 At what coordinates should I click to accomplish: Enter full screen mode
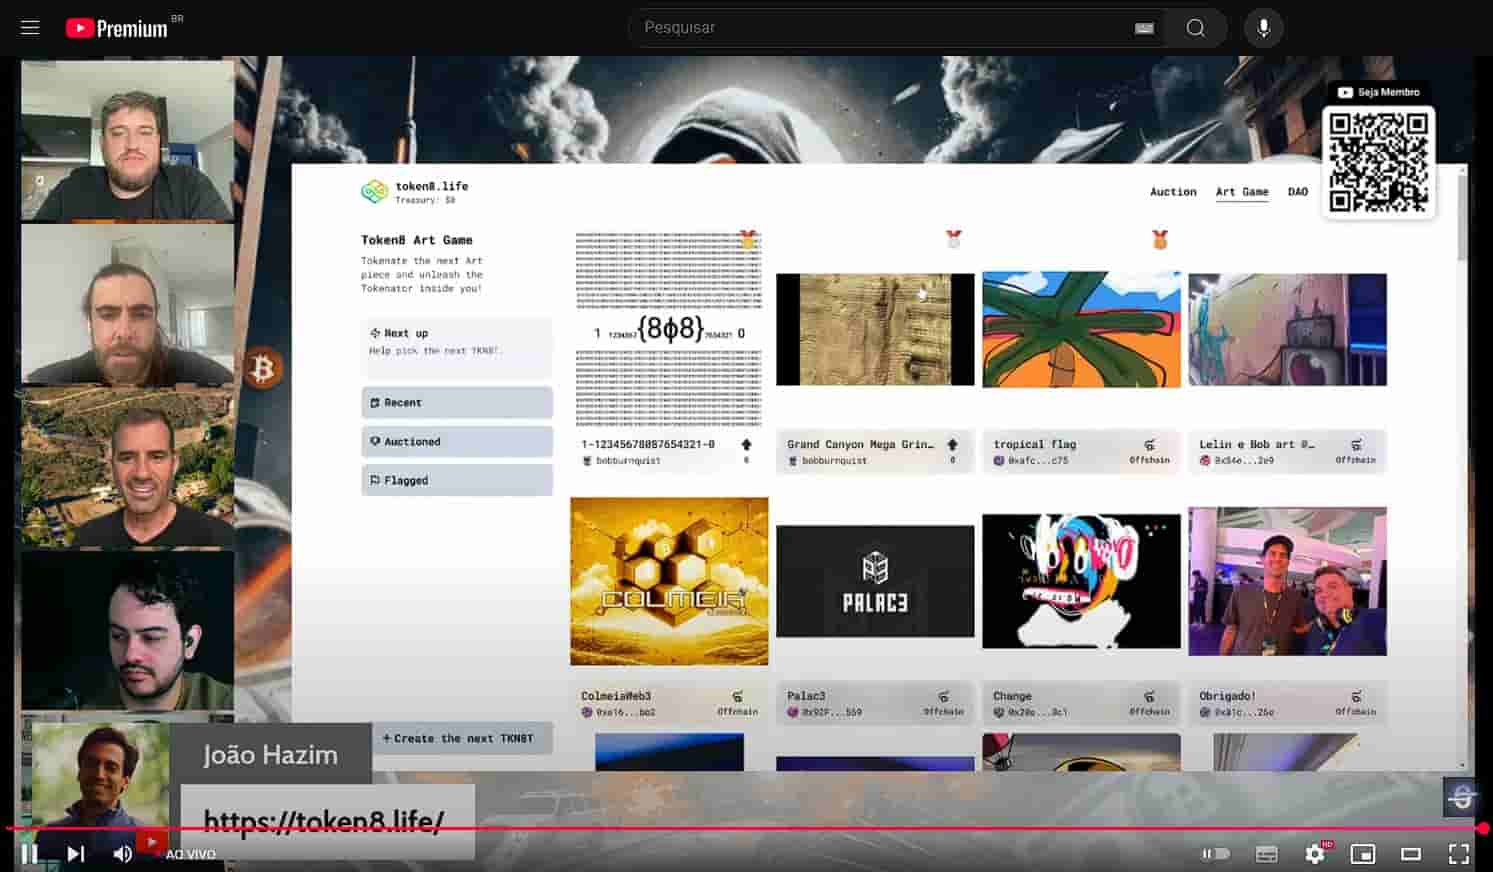[x=1459, y=854]
